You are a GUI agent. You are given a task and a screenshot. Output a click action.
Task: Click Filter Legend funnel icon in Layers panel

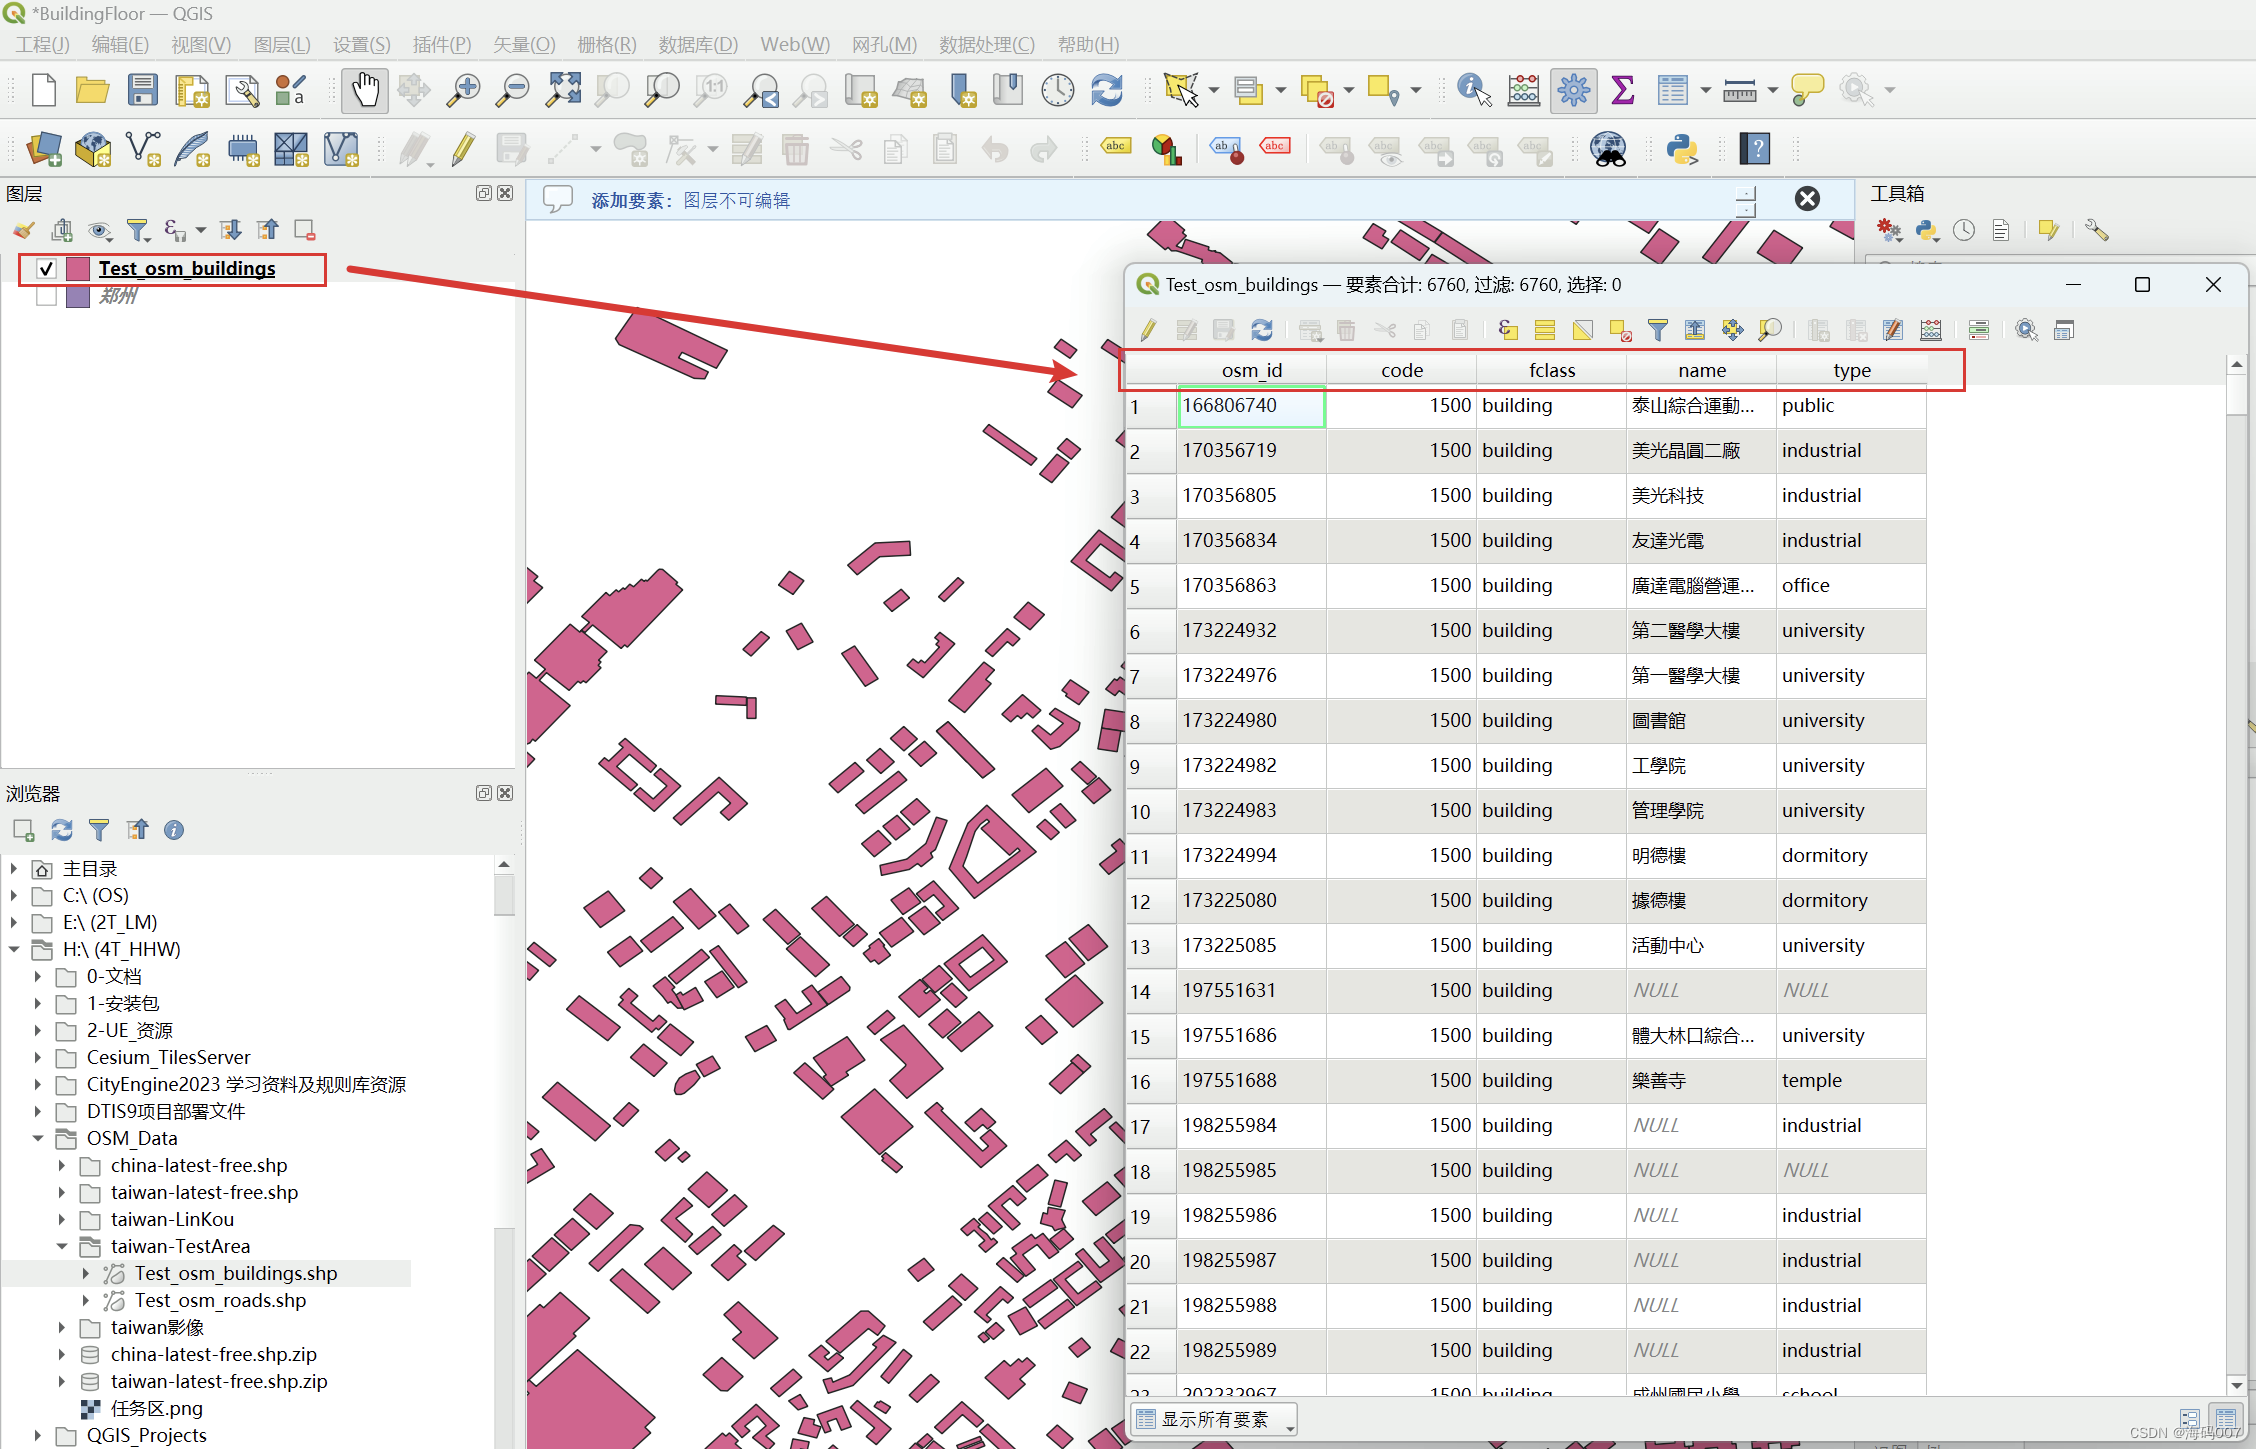[138, 231]
